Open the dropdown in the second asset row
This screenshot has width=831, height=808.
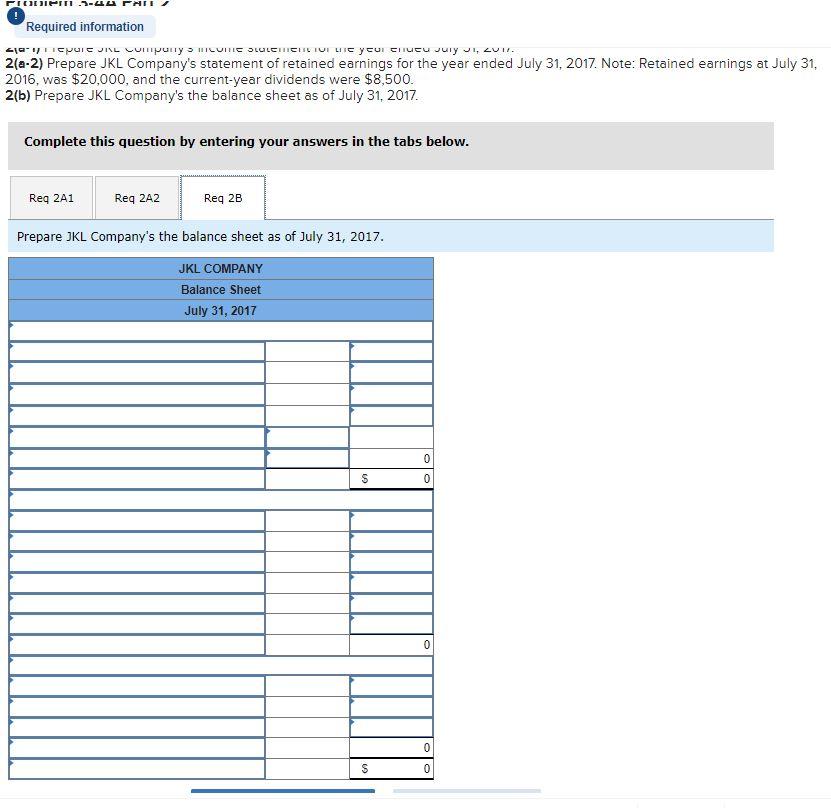tap(11, 371)
